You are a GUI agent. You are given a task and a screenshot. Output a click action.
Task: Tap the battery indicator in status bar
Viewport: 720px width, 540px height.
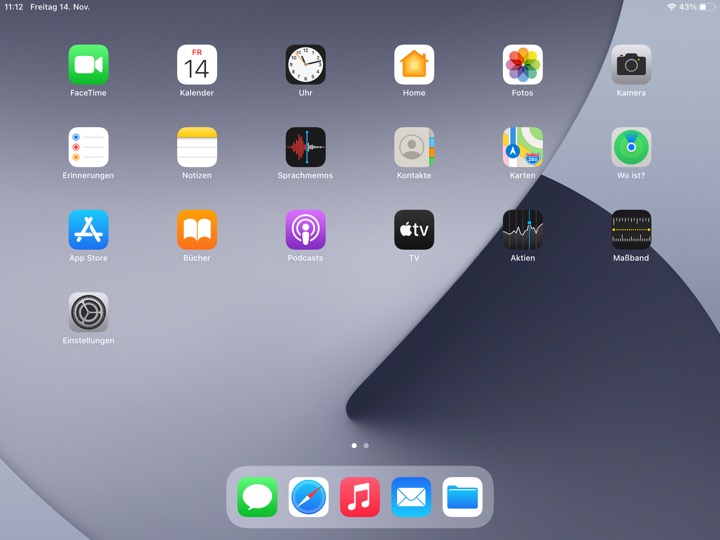point(708,7)
